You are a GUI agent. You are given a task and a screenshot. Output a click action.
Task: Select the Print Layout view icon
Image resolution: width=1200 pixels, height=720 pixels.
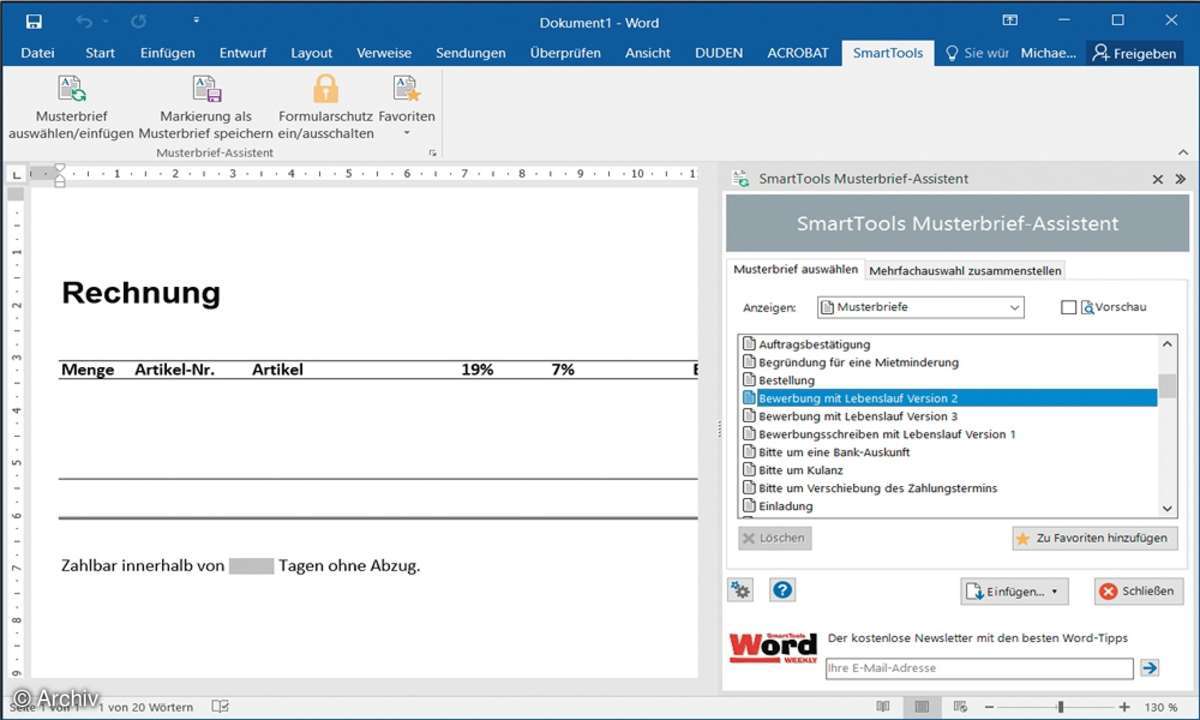tap(921, 707)
